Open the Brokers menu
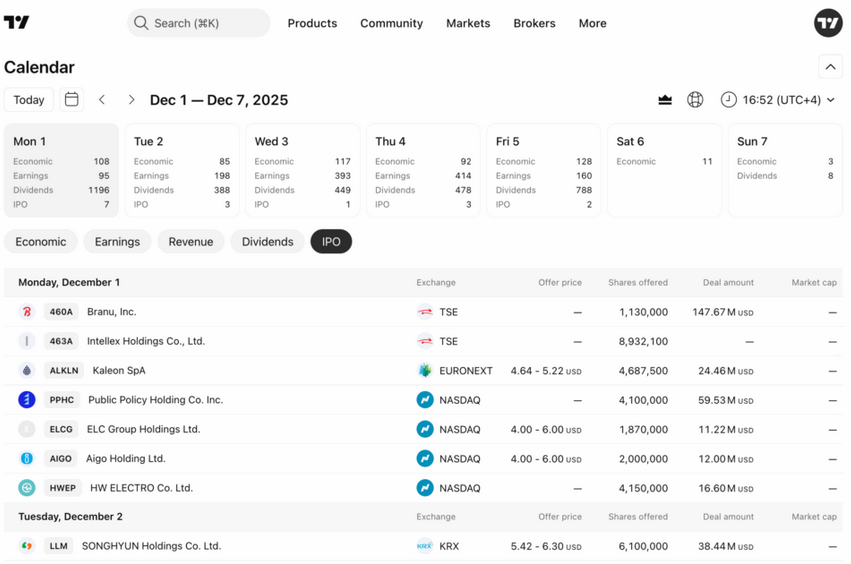This screenshot has height=564, width=851. 534,23
